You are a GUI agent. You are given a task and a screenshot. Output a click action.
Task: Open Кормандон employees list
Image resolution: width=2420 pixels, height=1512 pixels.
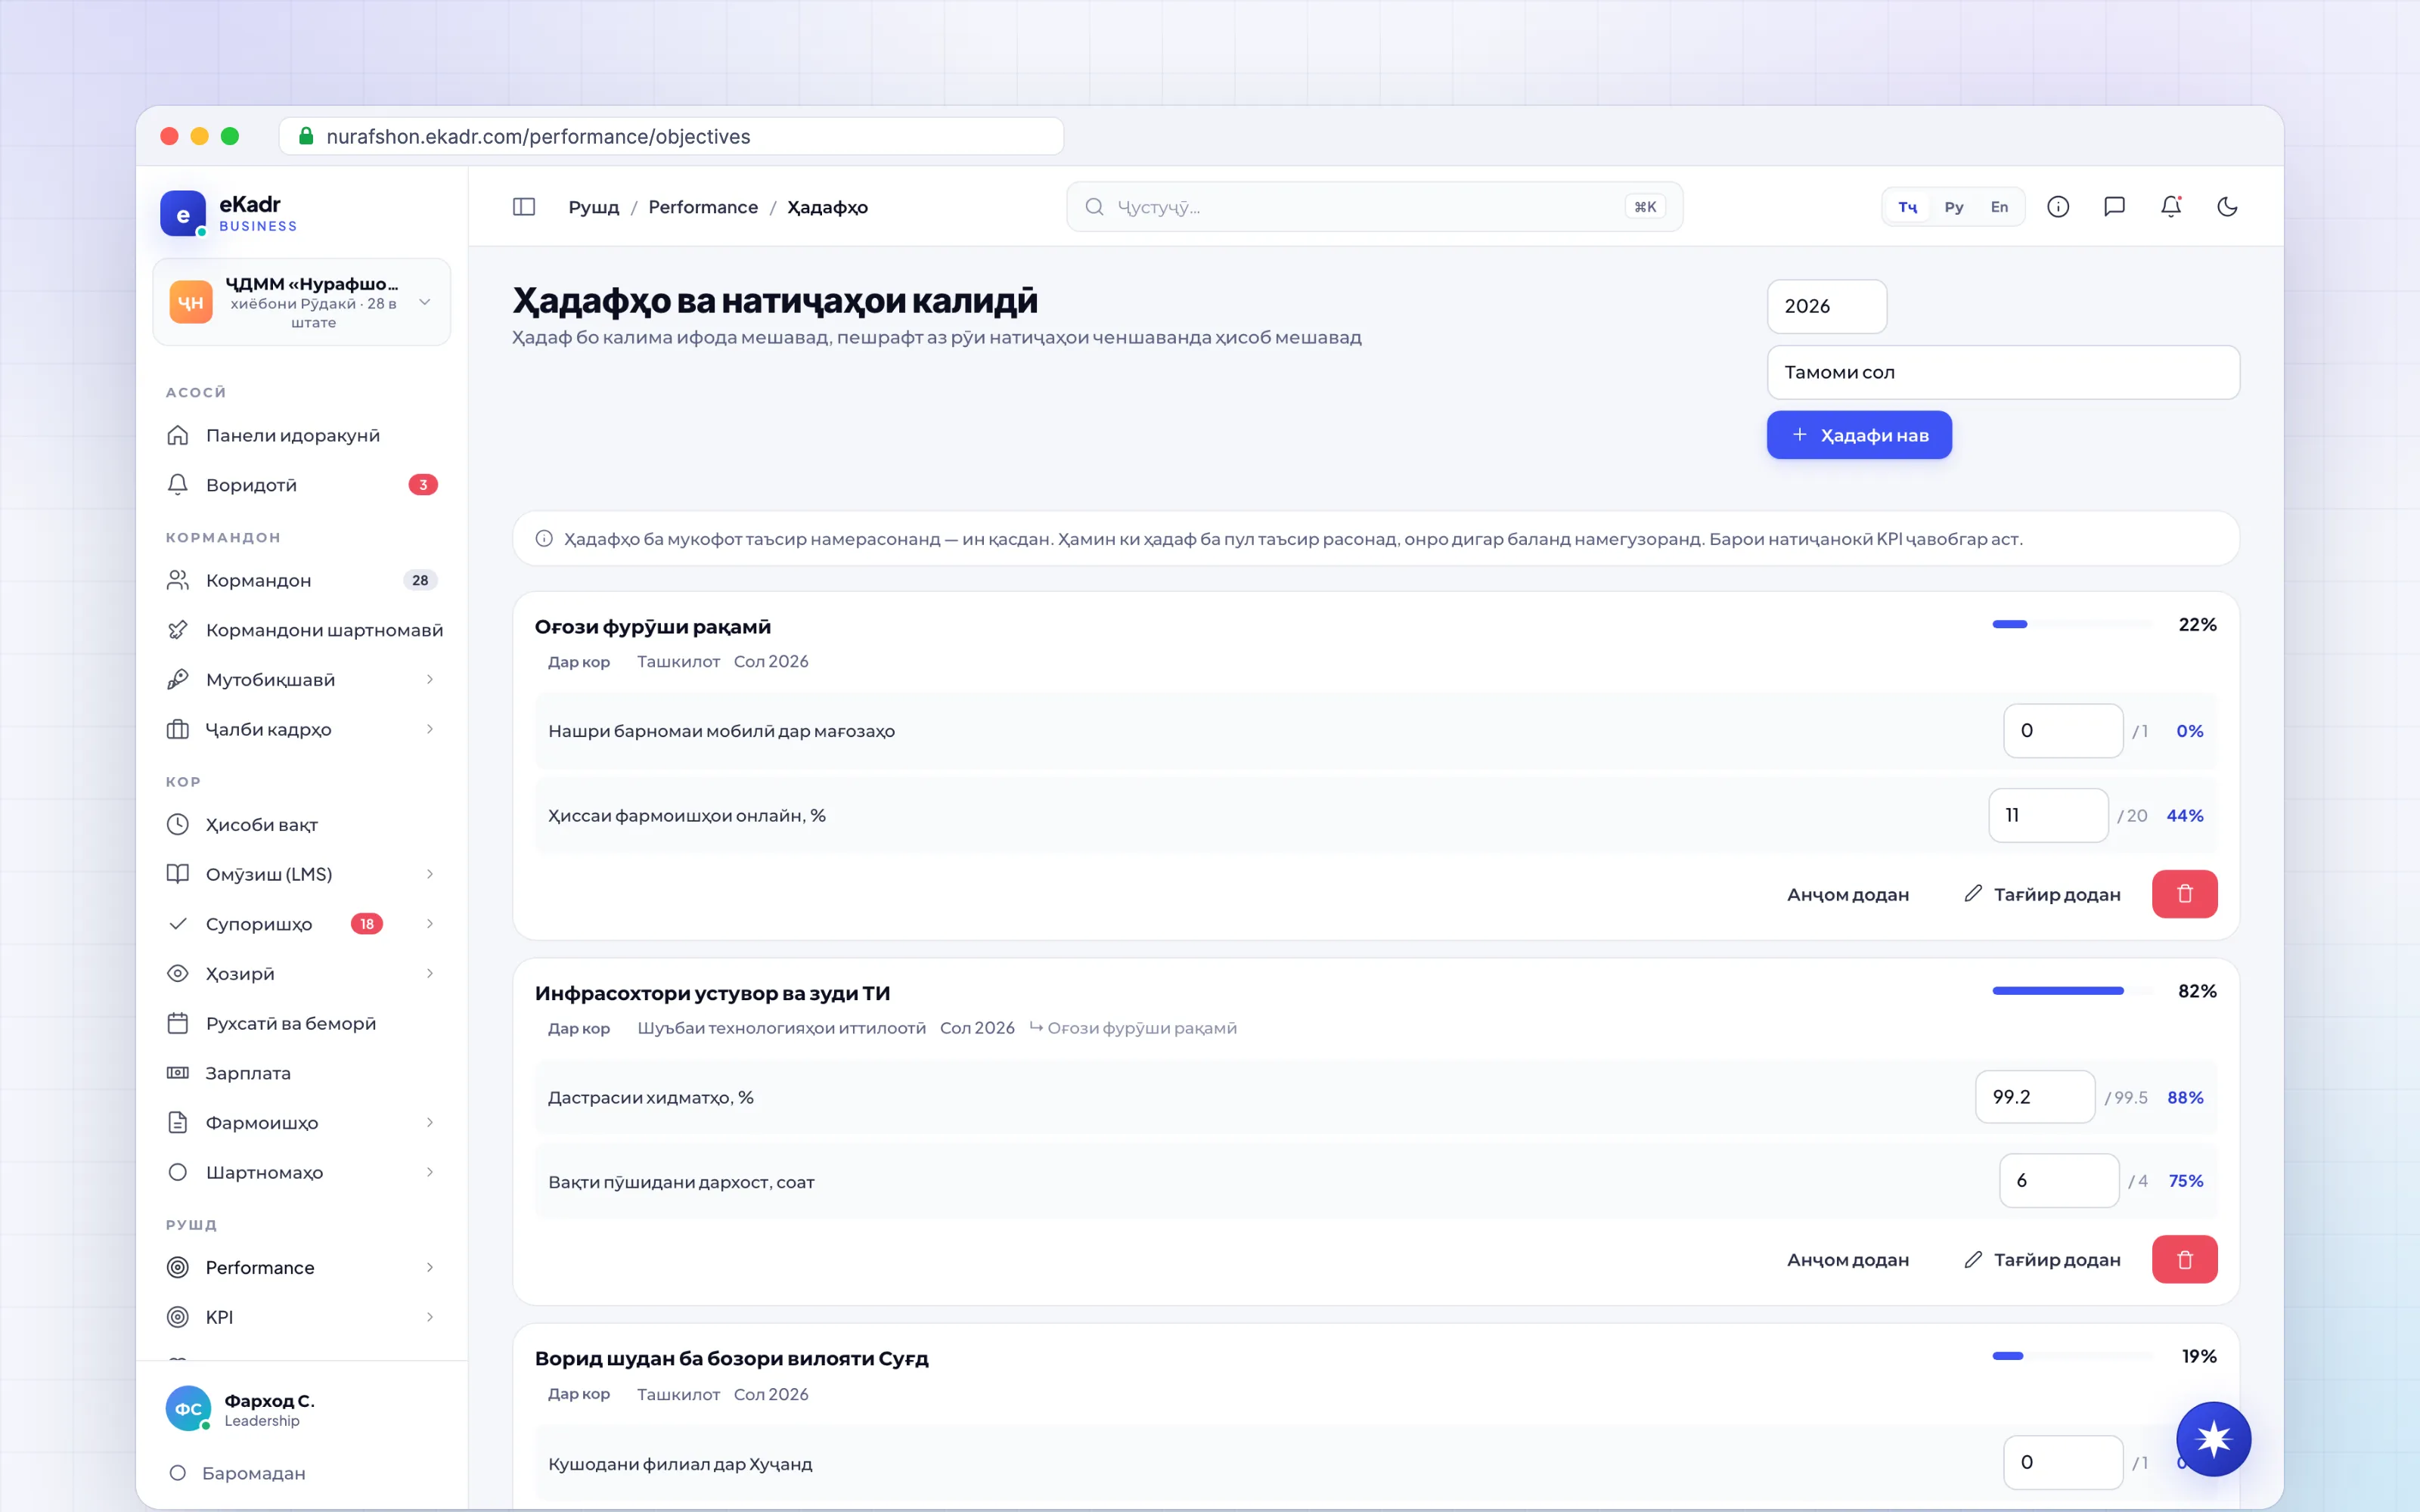[x=302, y=580]
